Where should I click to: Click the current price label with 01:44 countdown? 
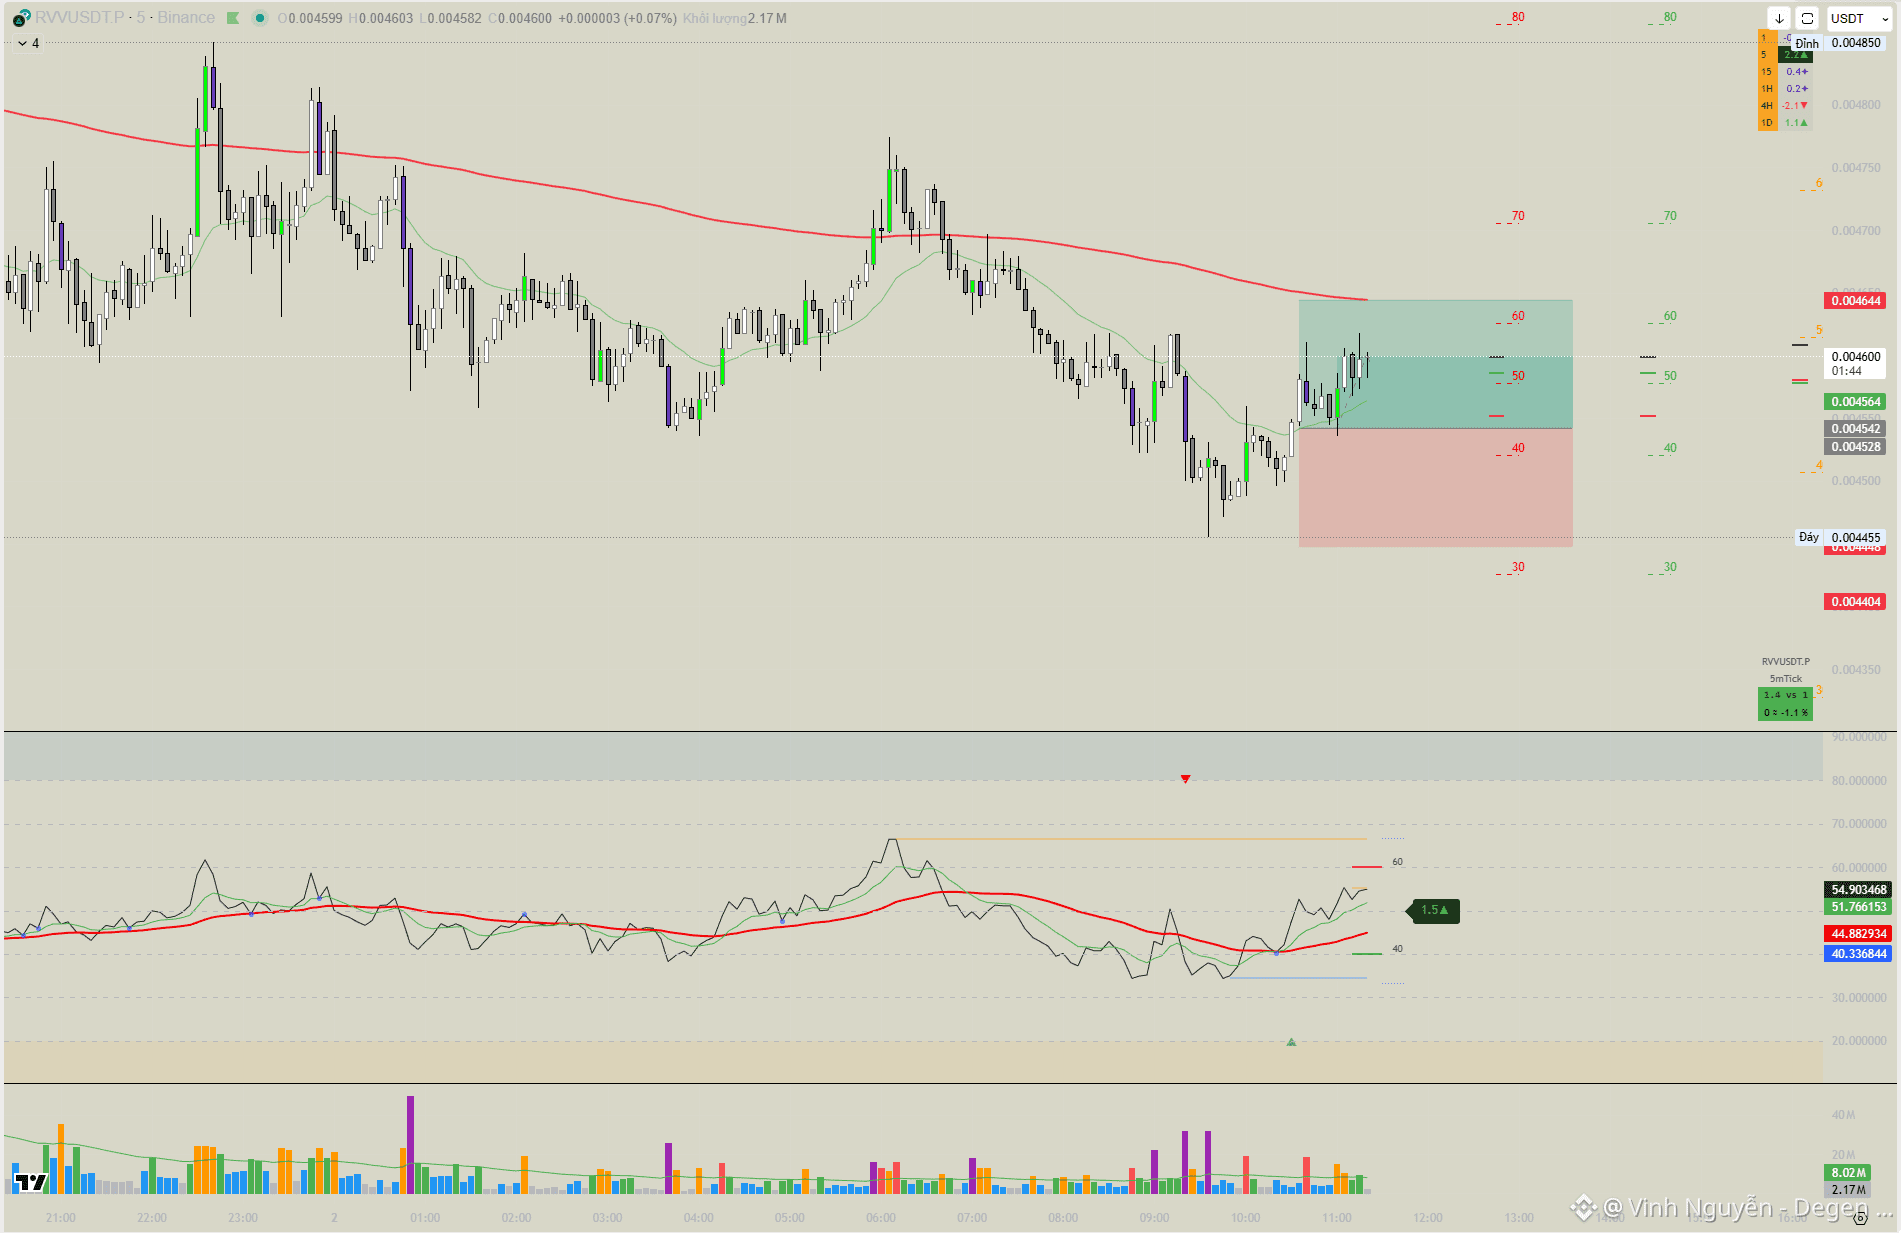(x=1855, y=363)
